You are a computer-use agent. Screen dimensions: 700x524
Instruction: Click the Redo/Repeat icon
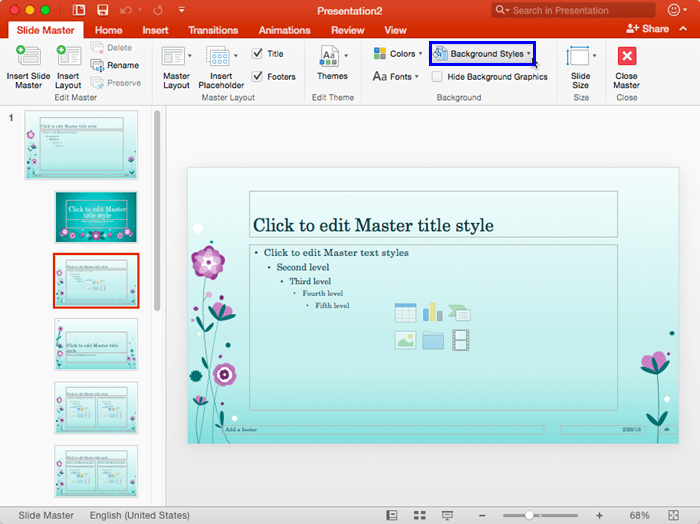point(158,10)
